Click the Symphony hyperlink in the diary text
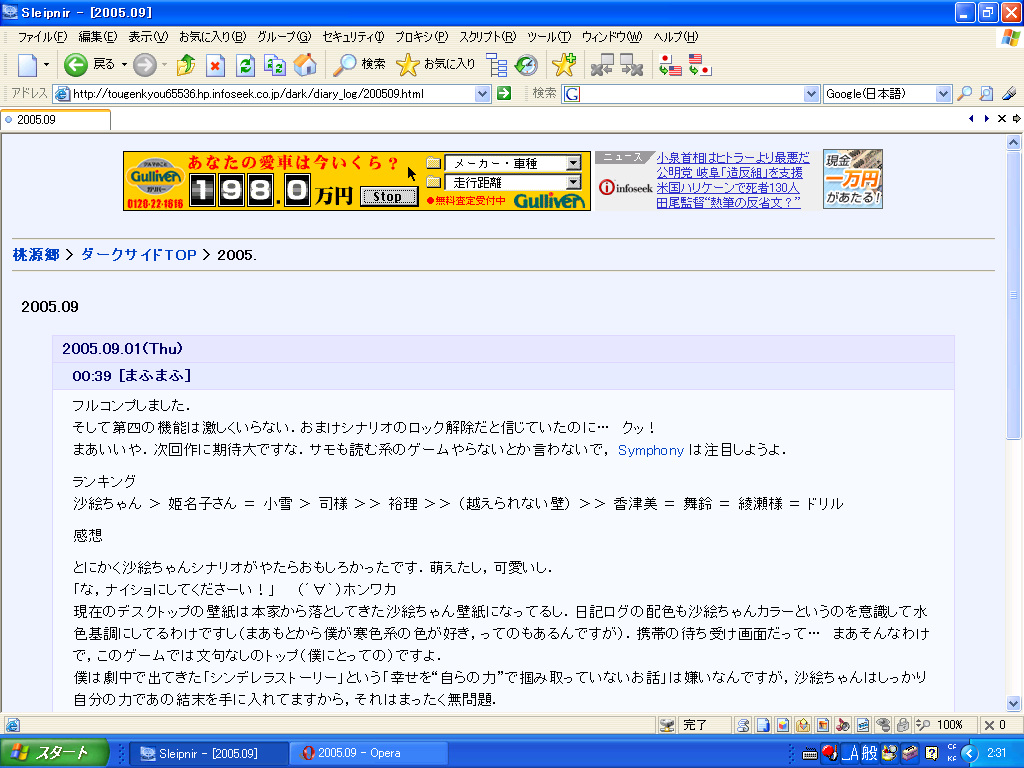Viewport: 1024px width, 768px height. tap(650, 450)
